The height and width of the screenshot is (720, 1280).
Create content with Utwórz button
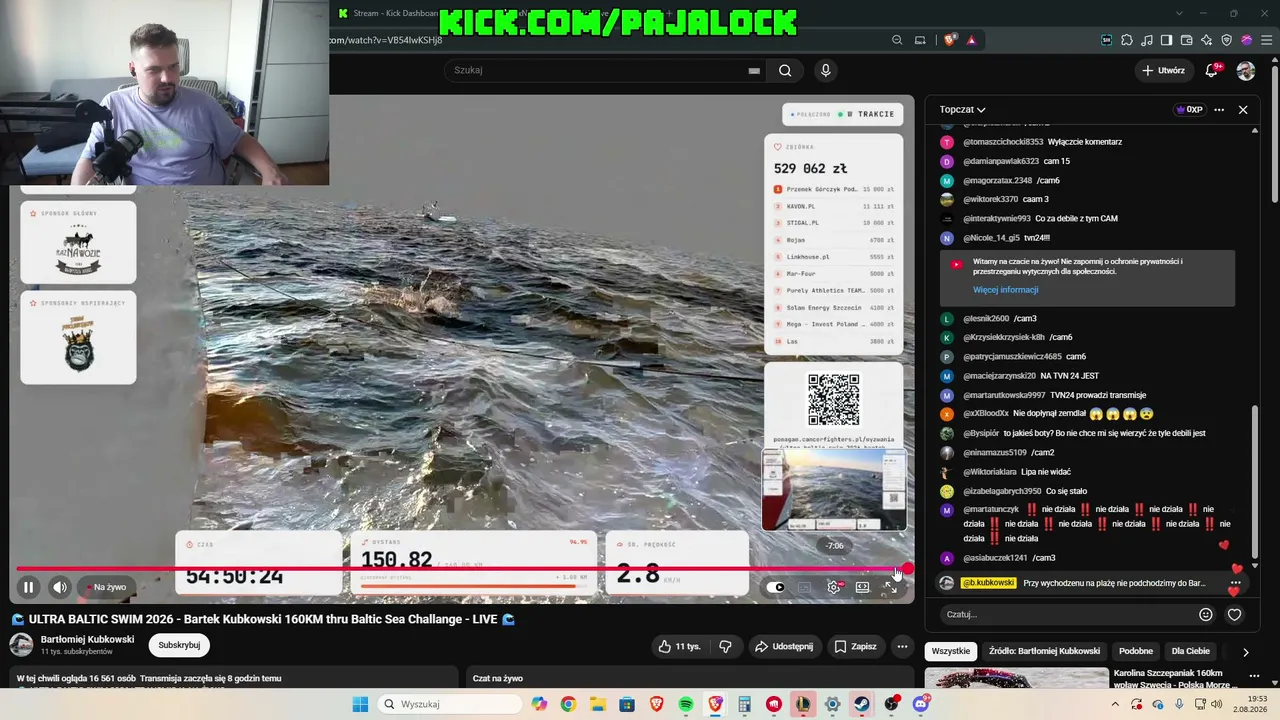click(1164, 70)
